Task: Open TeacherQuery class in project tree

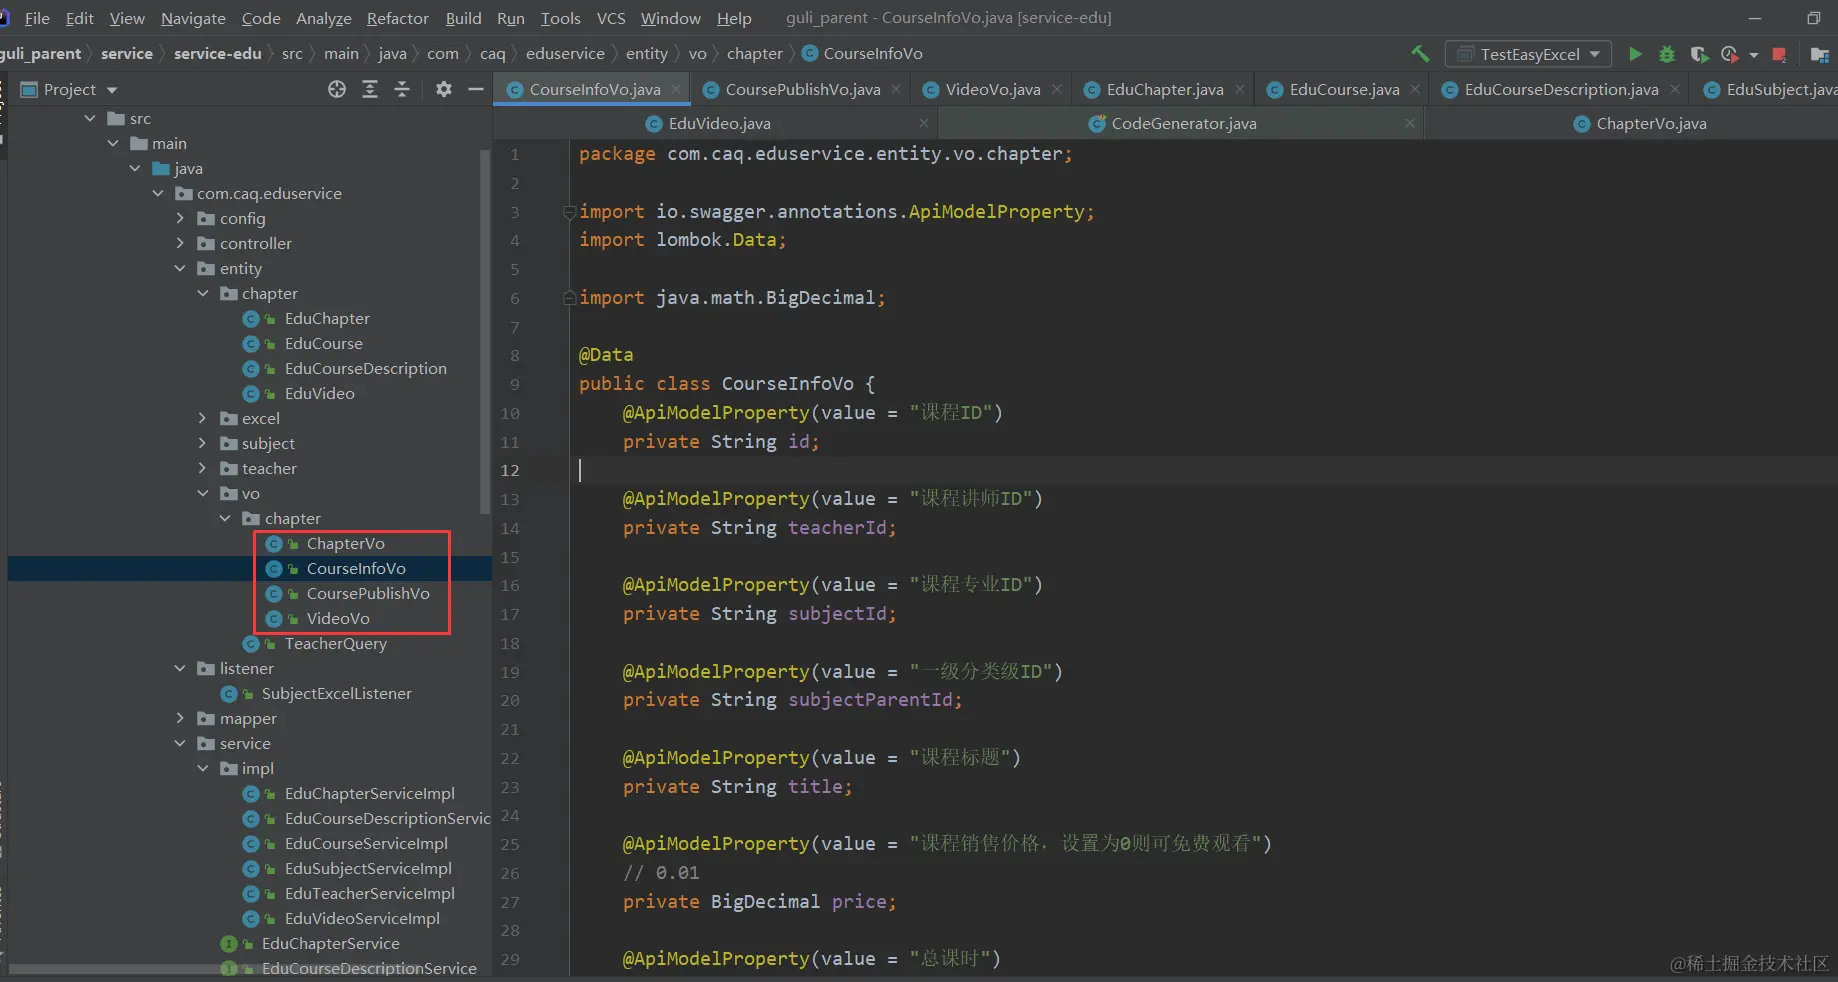Action: pos(335,643)
